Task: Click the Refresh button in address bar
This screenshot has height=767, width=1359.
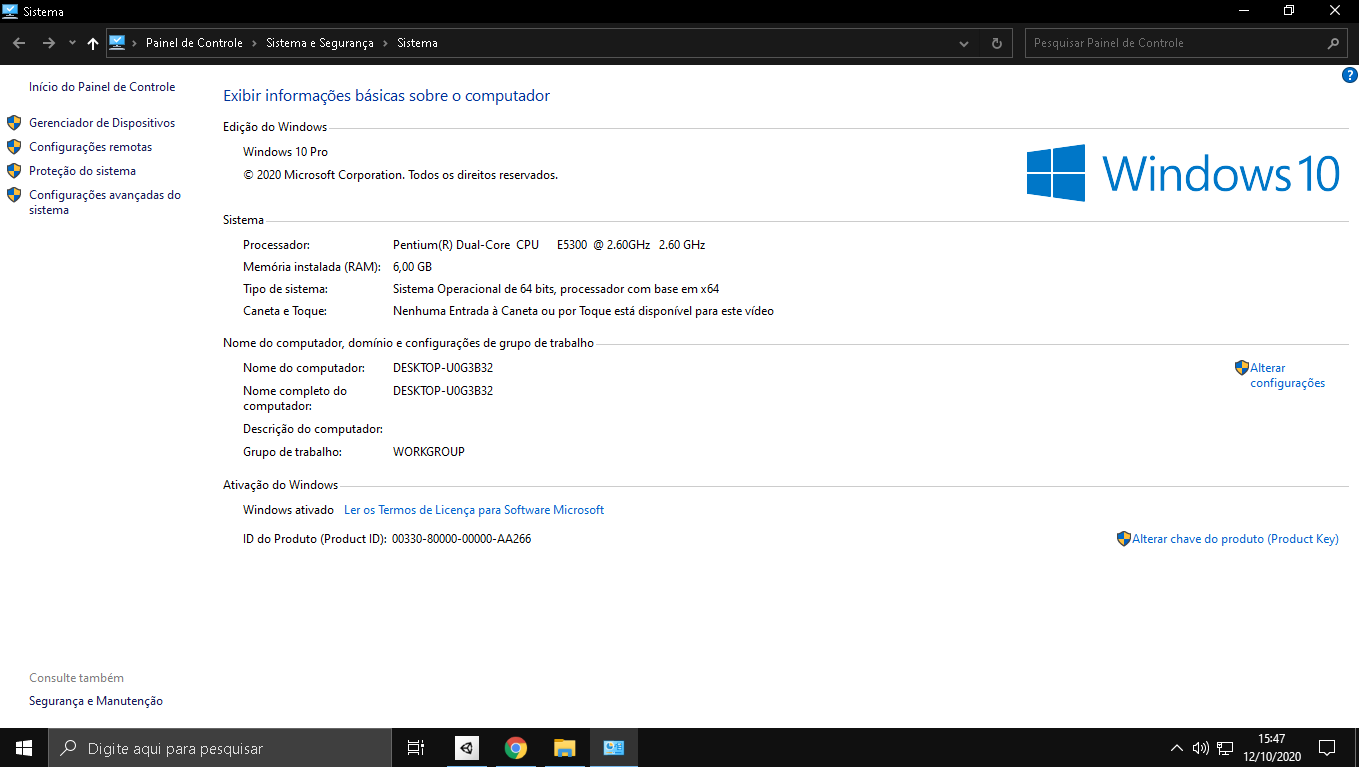Action: click(x=996, y=43)
